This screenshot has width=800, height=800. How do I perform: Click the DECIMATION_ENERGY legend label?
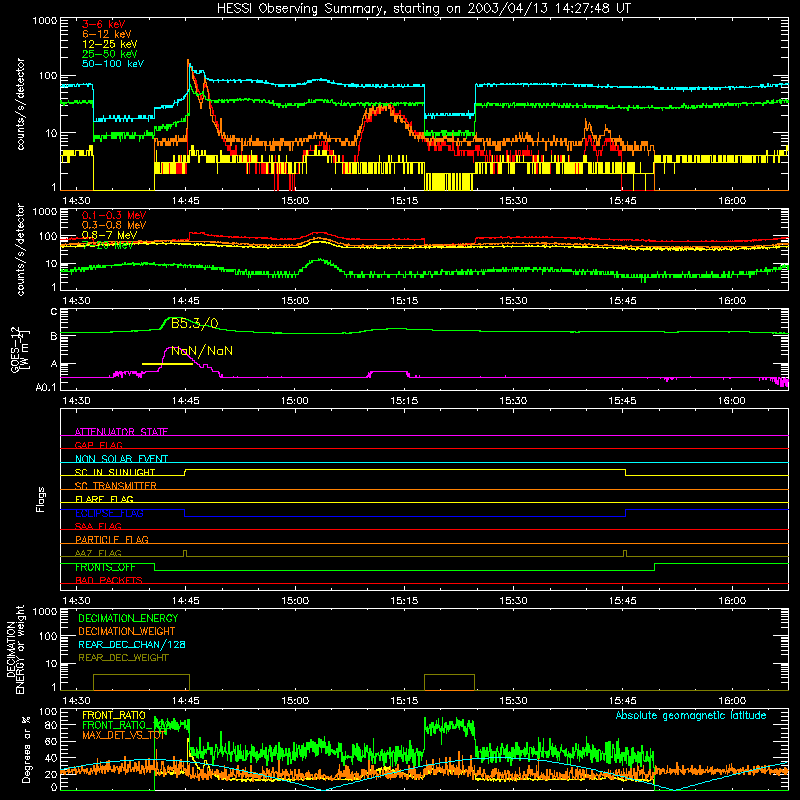click(x=128, y=618)
